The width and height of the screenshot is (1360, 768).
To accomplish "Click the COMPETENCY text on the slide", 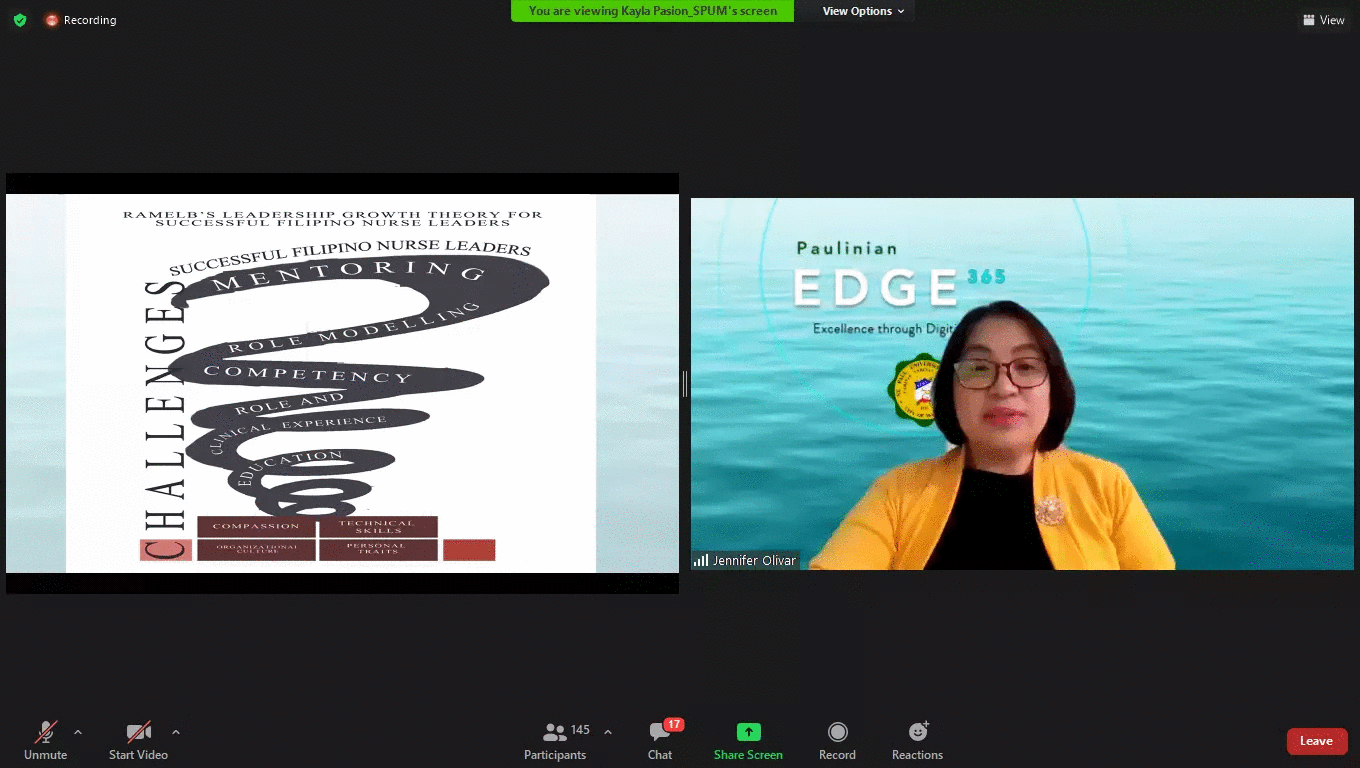I will click(308, 374).
